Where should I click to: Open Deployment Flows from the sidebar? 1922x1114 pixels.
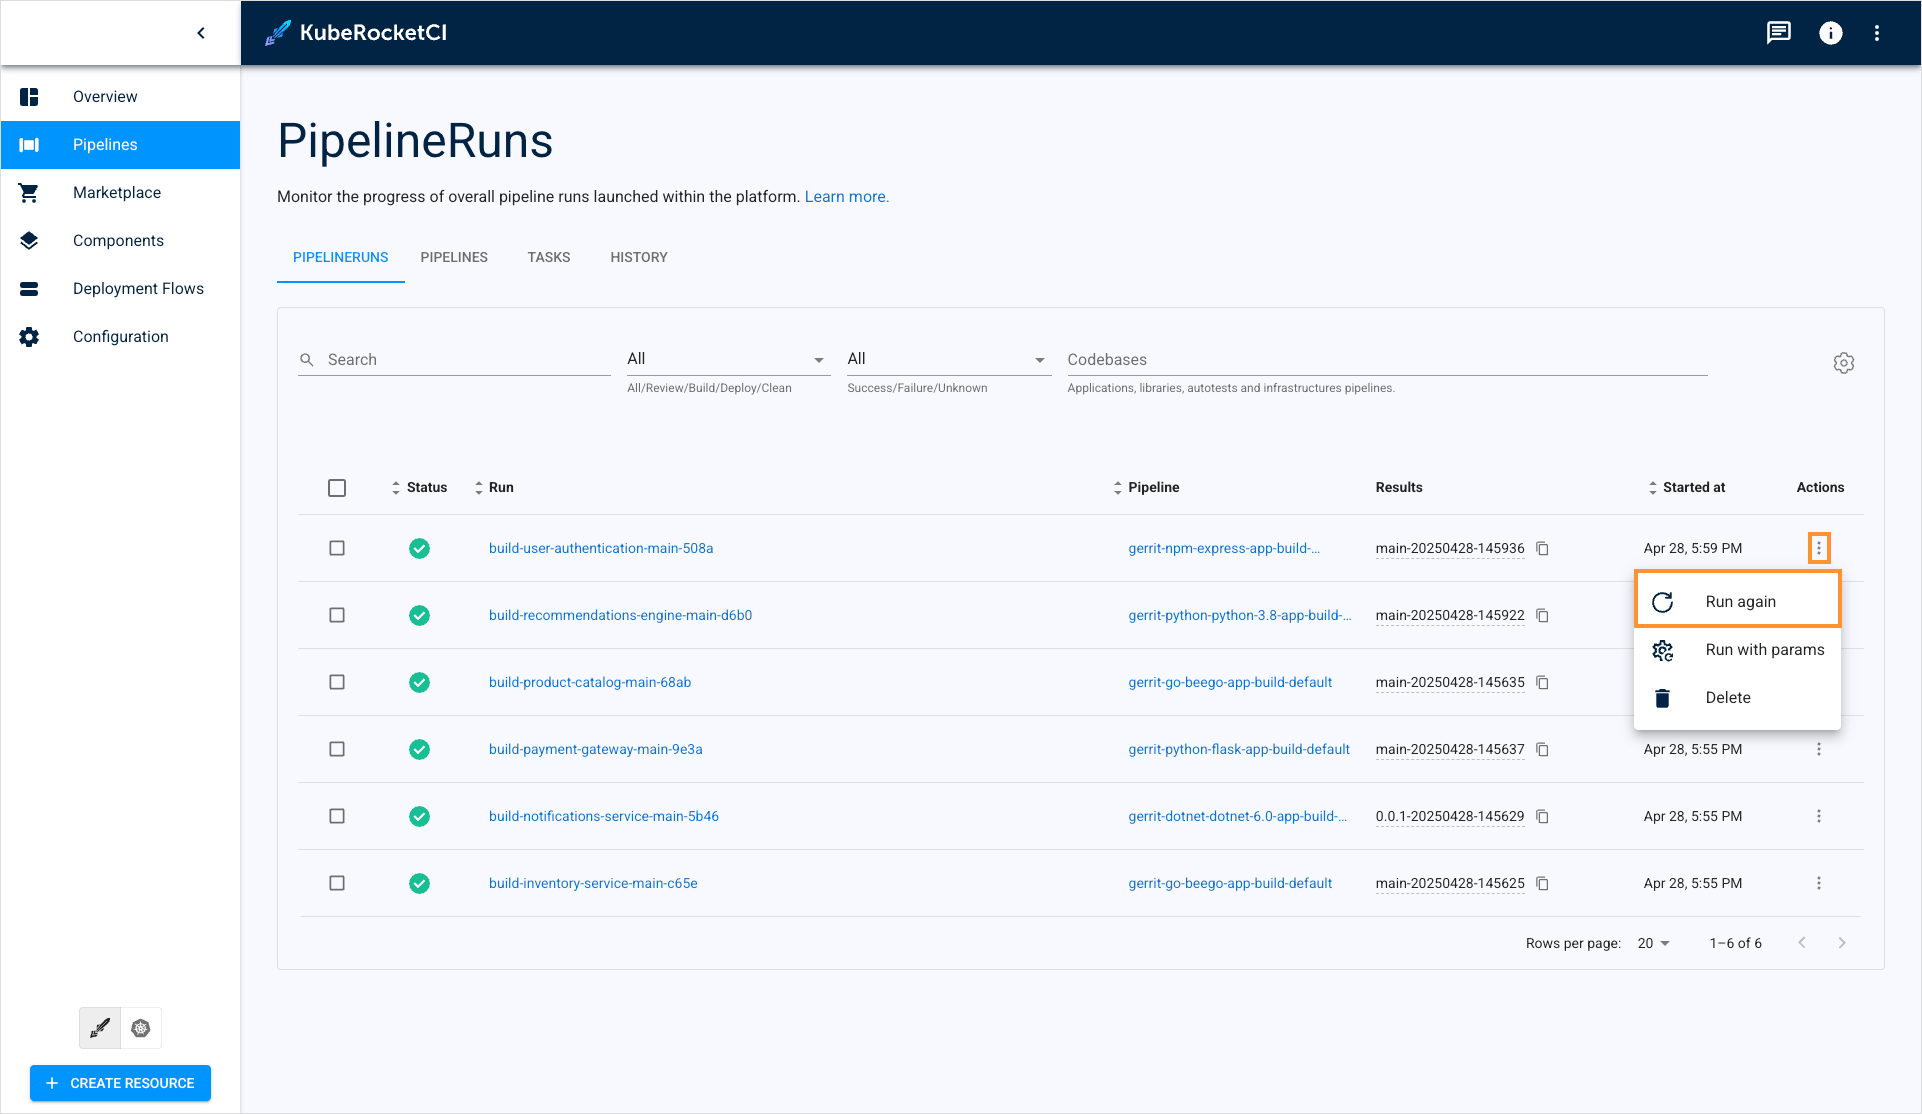pos(139,288)
